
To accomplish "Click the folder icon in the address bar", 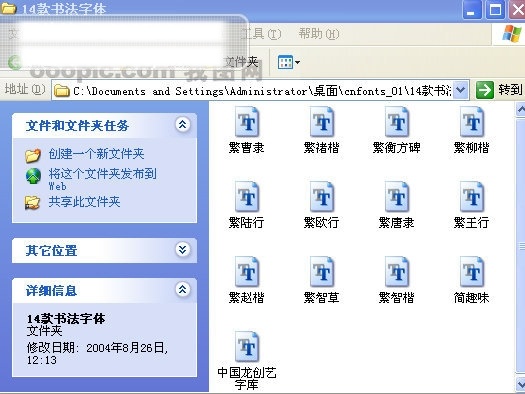I will point(62,90).
